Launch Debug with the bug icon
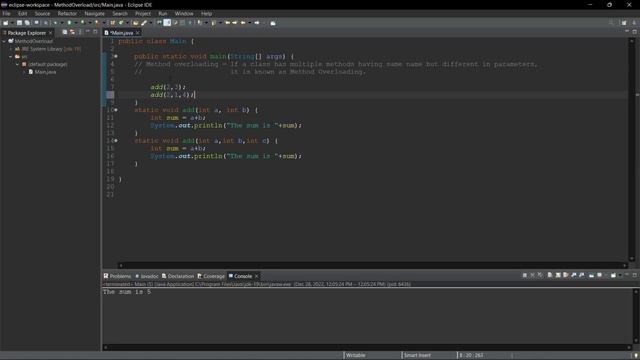The width and height of the screenshot is (640, 360). (56, 23)
